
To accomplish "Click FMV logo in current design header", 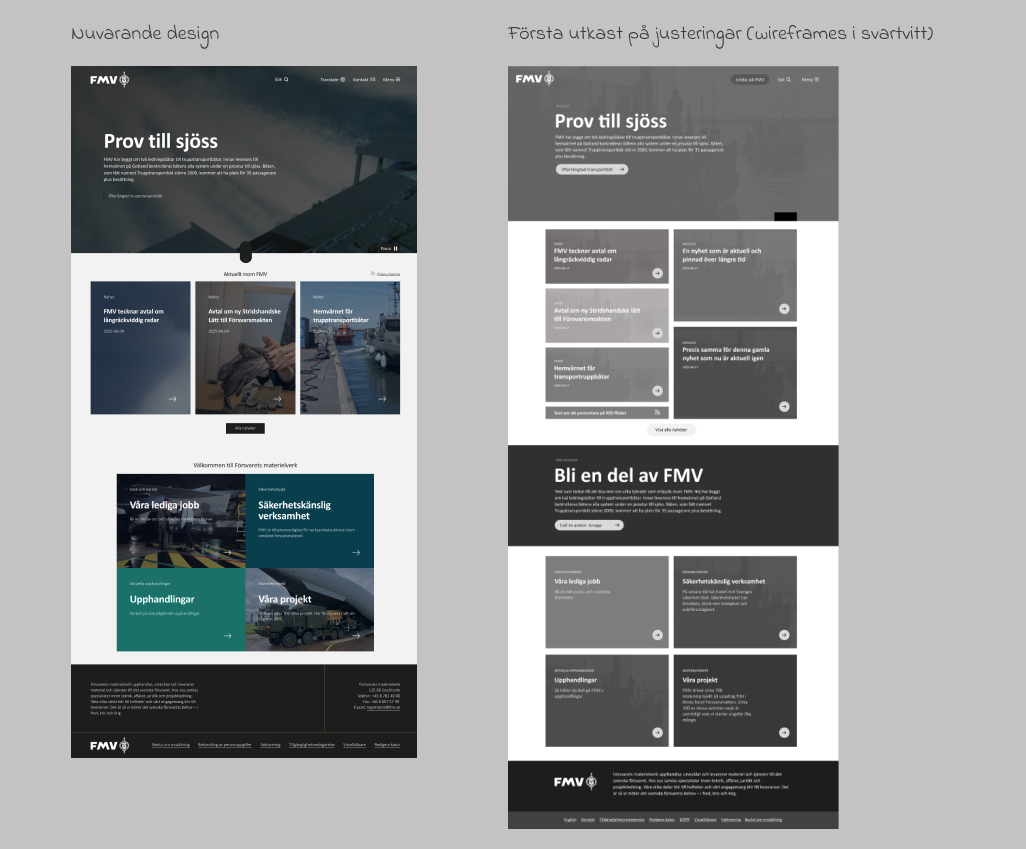I will [x=109, y=80].
